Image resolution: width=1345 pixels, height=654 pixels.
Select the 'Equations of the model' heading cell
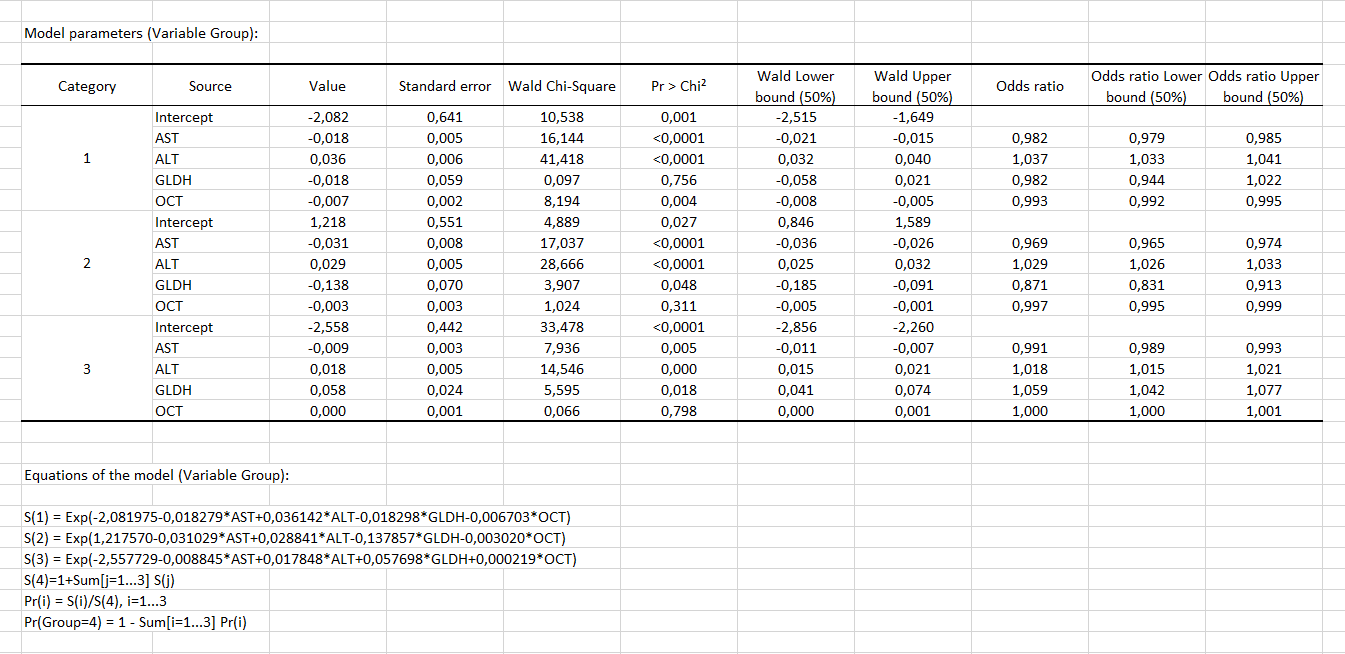[157, 474]
